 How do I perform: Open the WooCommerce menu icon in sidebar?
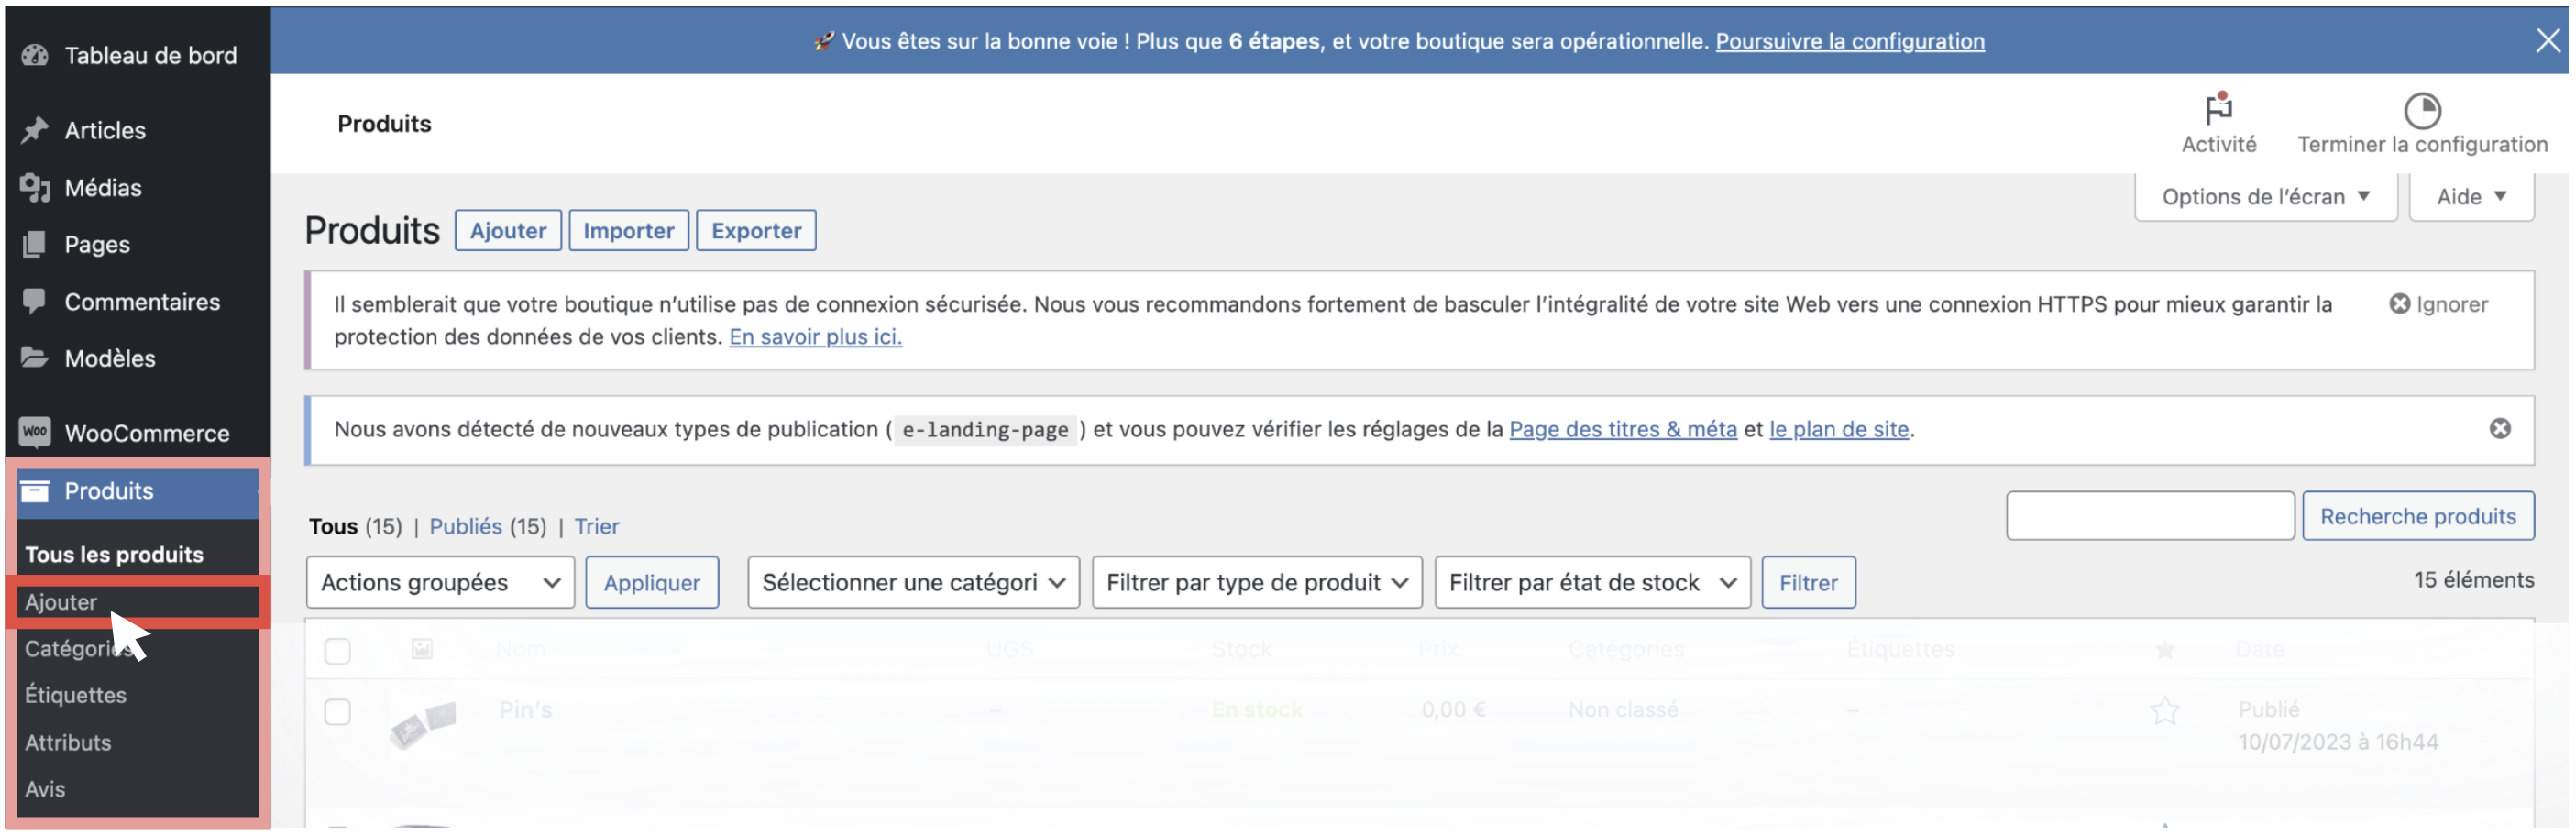click(35, 433)
